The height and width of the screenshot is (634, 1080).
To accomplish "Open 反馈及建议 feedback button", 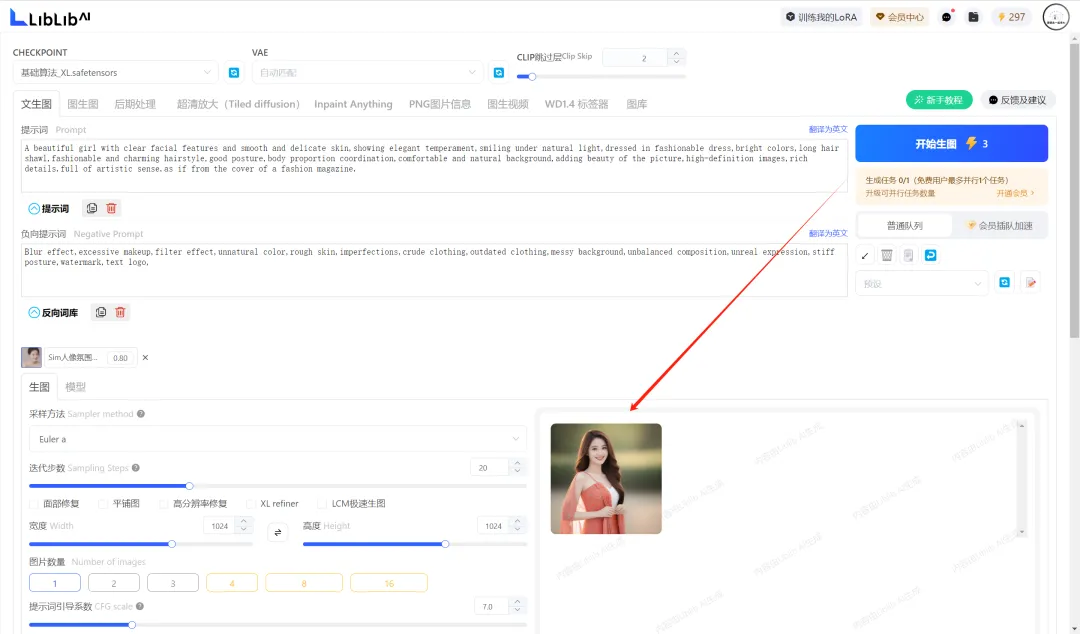I will [1017, 100].
